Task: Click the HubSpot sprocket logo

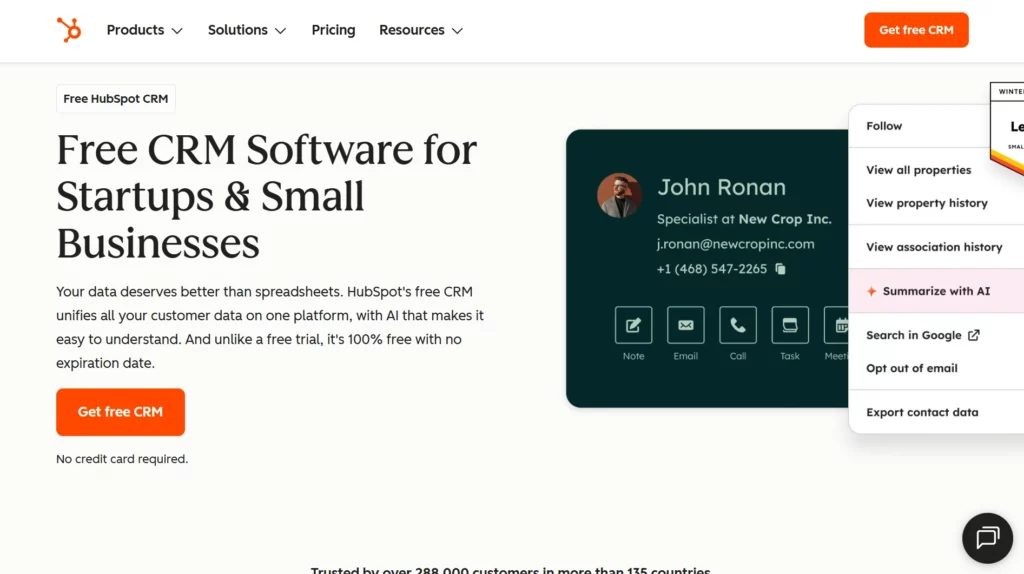Action: click(x=69, y=30)
